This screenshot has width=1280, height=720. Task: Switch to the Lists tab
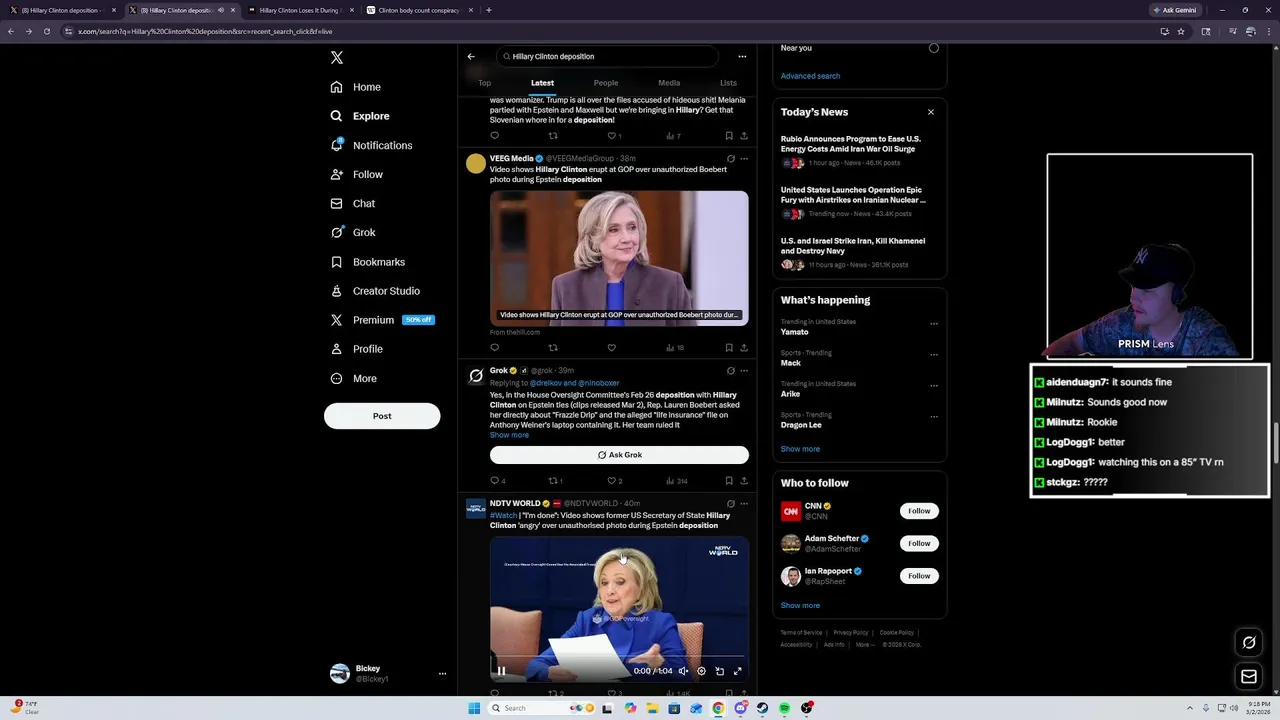click(728, 83)
